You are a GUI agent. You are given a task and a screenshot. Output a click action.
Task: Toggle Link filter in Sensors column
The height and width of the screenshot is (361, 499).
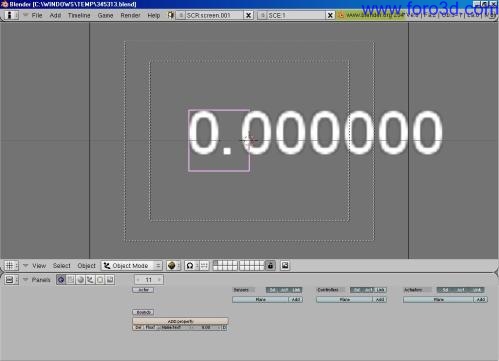click(x=296, y=290)
